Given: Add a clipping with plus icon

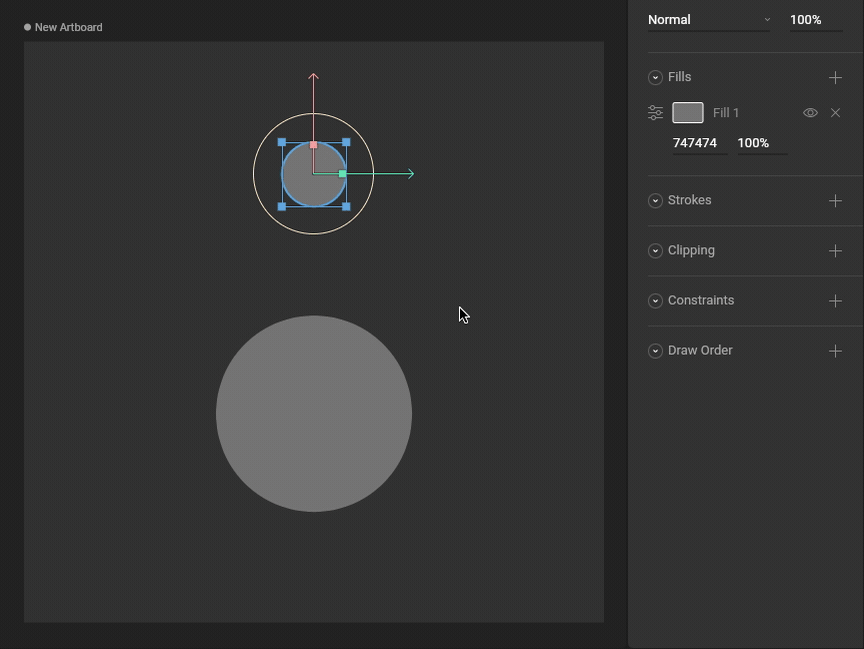Looking at the screenshot, I should [835, 251].
